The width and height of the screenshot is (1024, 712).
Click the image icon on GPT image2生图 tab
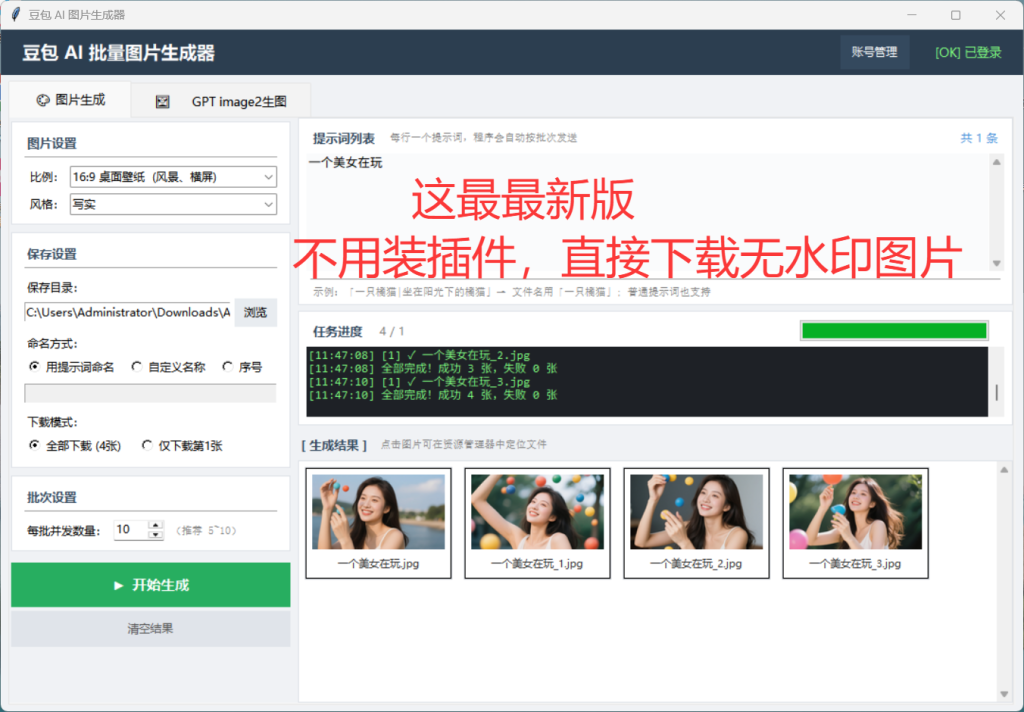click(163, 101)
